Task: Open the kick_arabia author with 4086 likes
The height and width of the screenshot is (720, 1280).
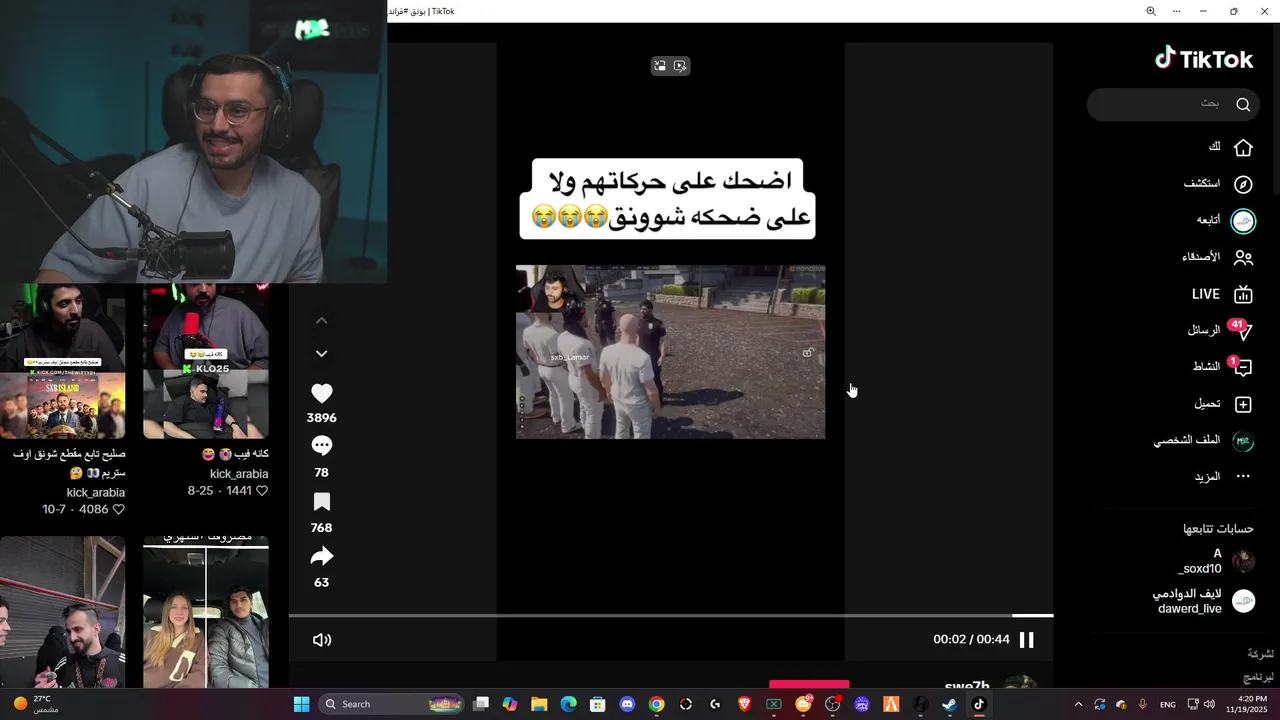Action: pos(95,492)
